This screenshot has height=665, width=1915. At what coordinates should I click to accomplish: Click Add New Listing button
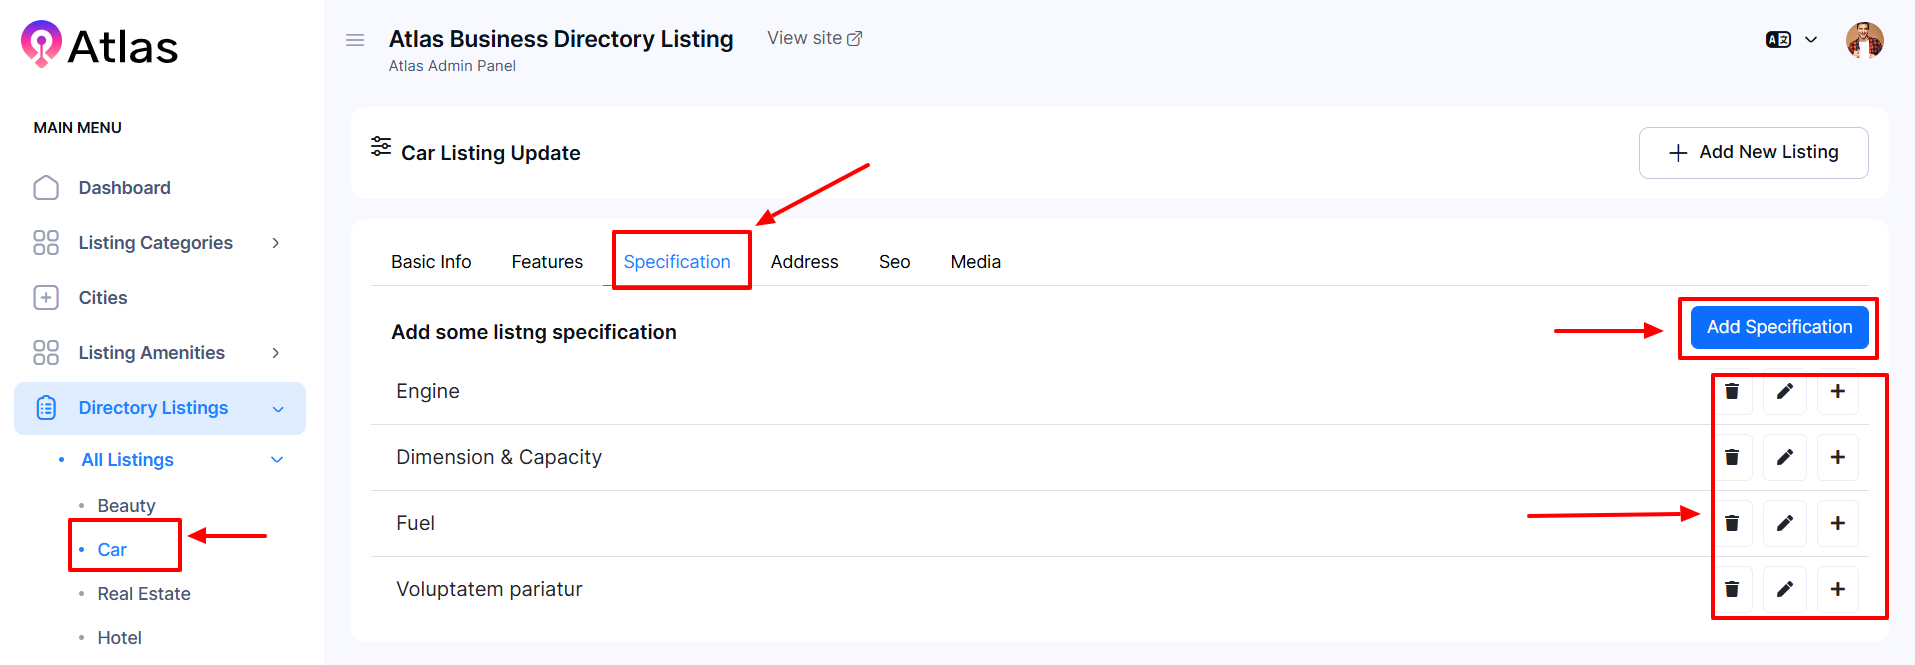pos(1753,152)
